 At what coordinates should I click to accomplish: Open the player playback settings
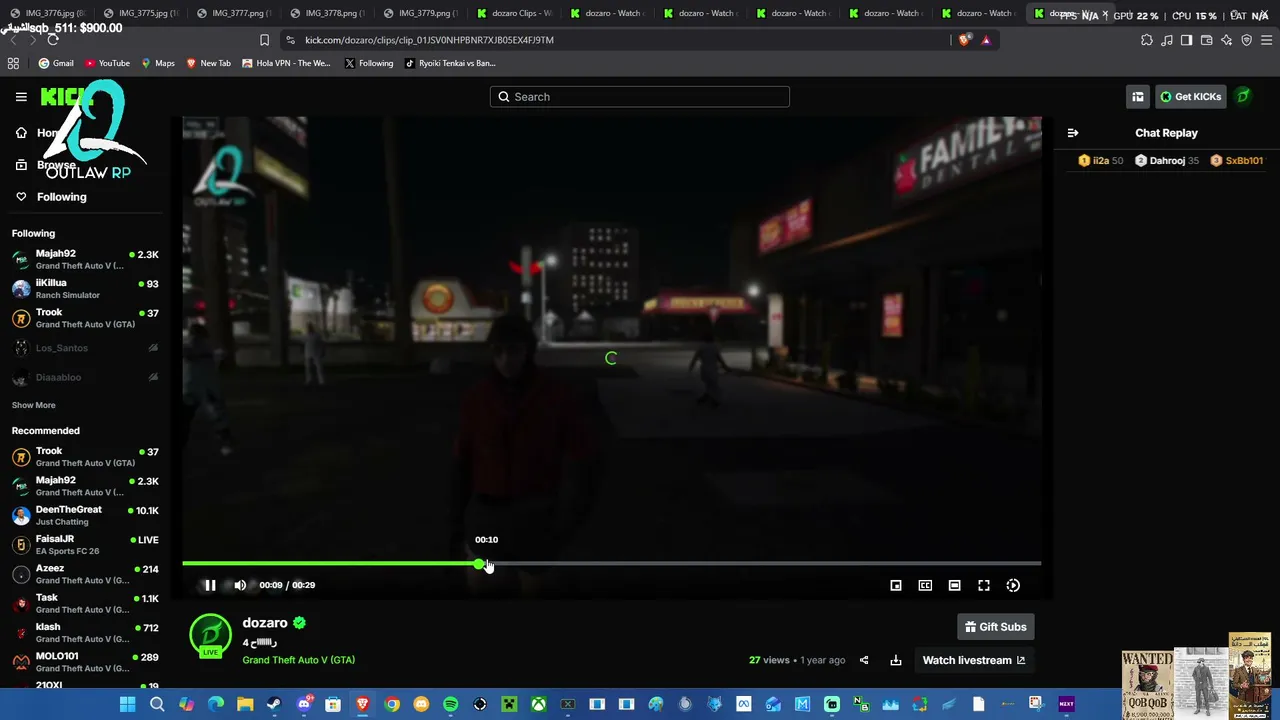pos(1013,585)
